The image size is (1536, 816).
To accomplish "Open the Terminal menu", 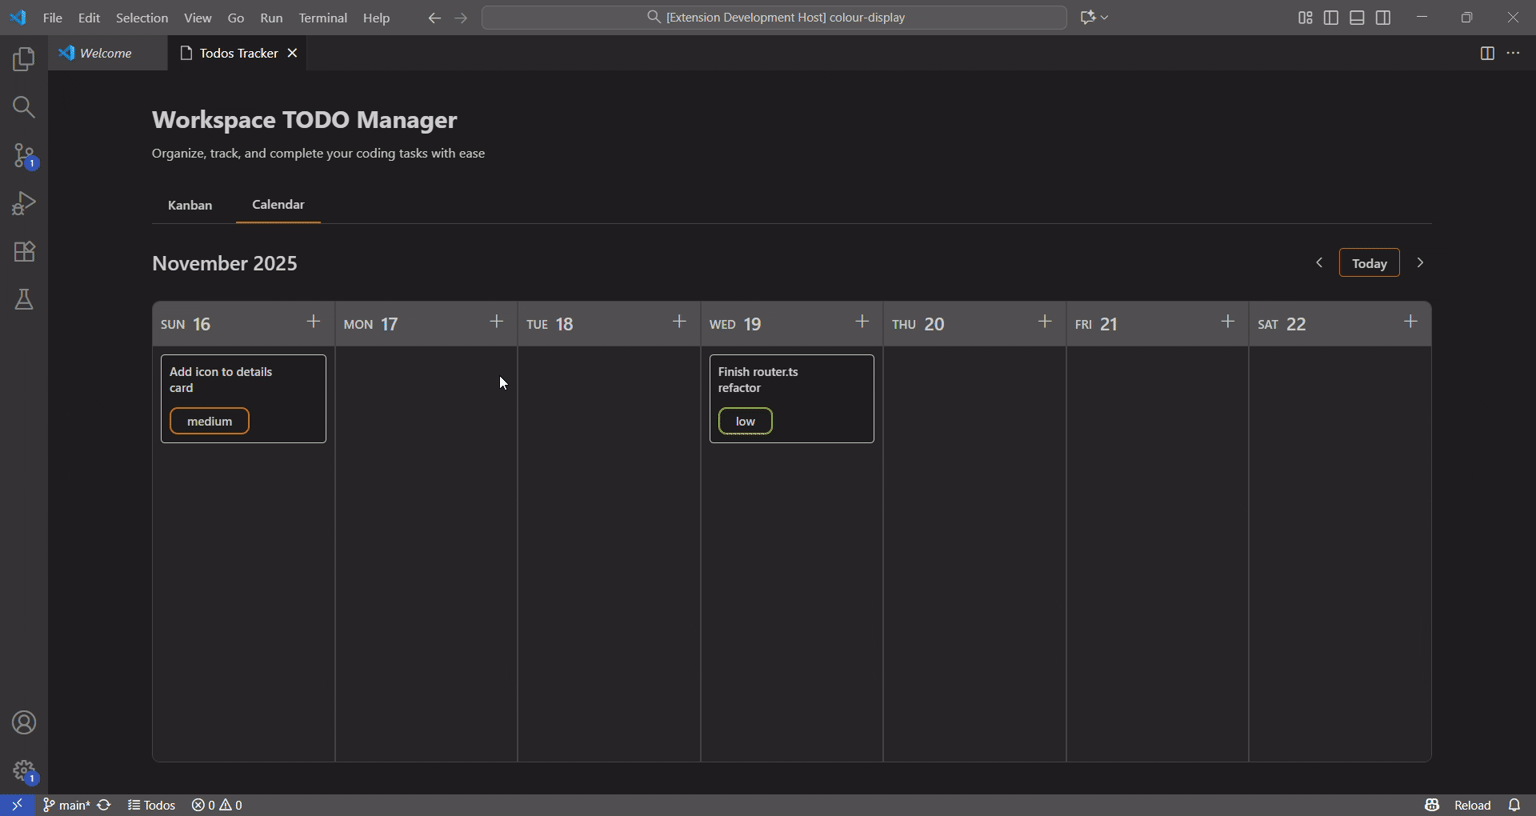I will (x=322, y=17).
